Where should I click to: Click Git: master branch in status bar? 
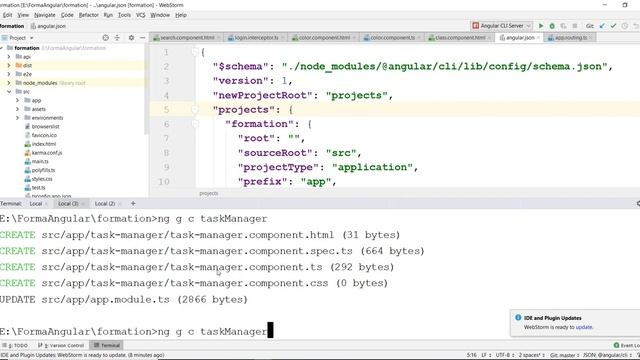point(565,355)
